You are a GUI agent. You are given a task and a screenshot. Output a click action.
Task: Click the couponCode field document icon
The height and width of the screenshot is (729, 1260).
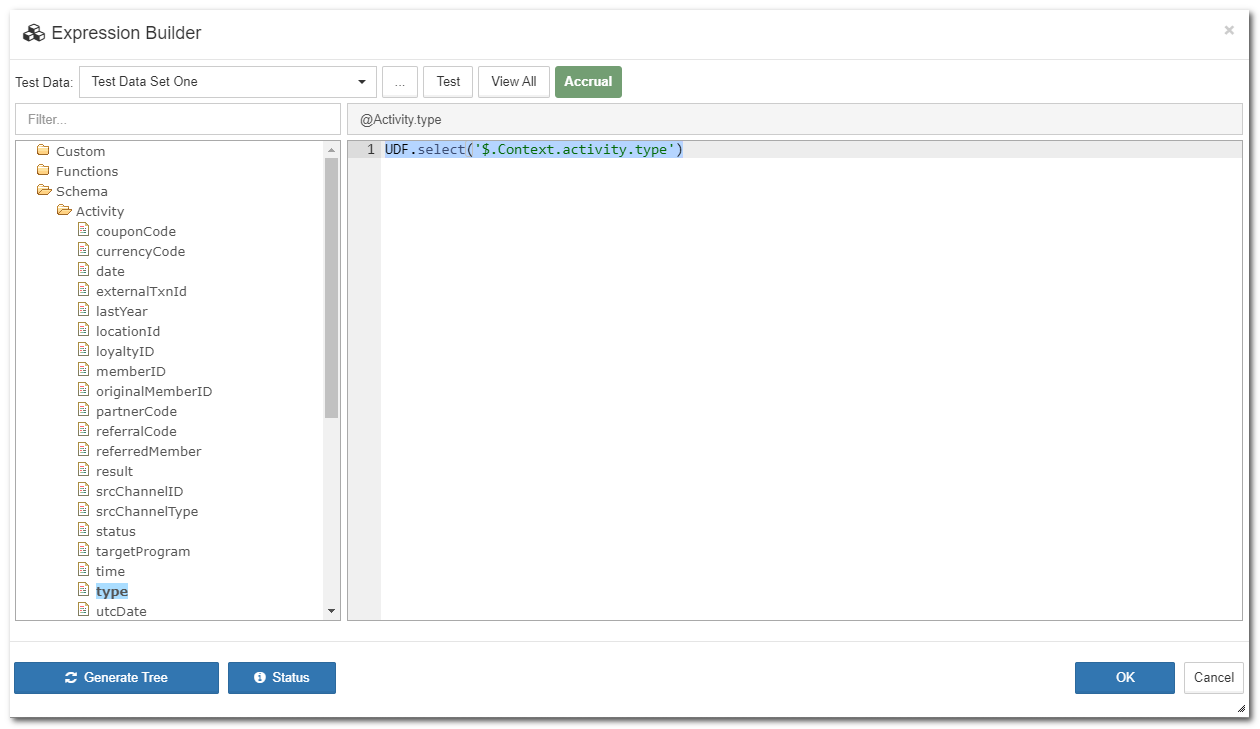[84, 231]
